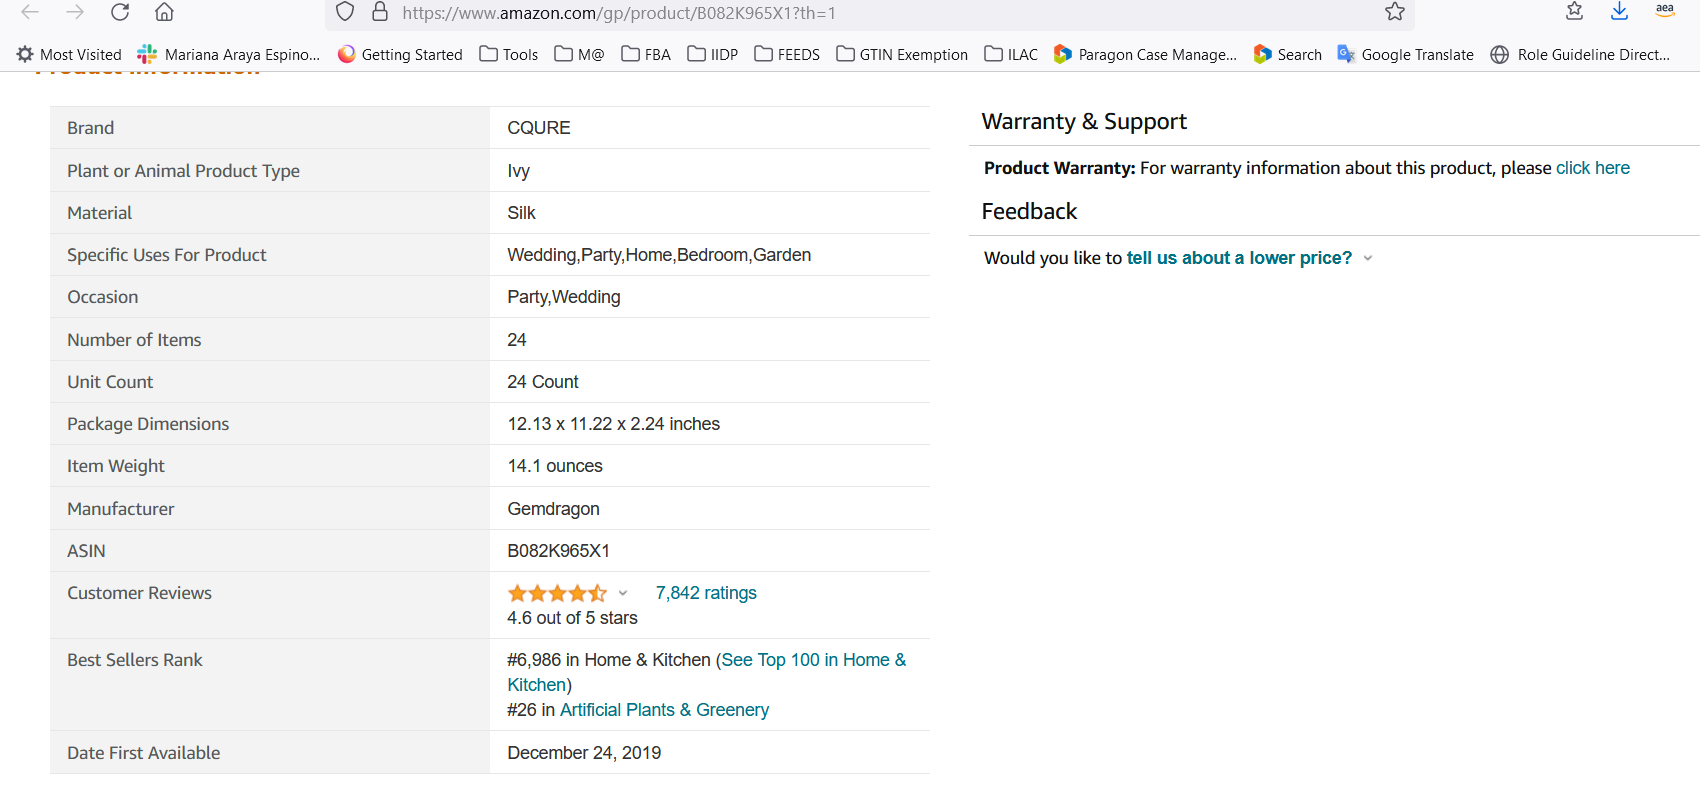1700x797 pixels.
Task: Click the Customer Reviews row label
Action: (140, 593)
